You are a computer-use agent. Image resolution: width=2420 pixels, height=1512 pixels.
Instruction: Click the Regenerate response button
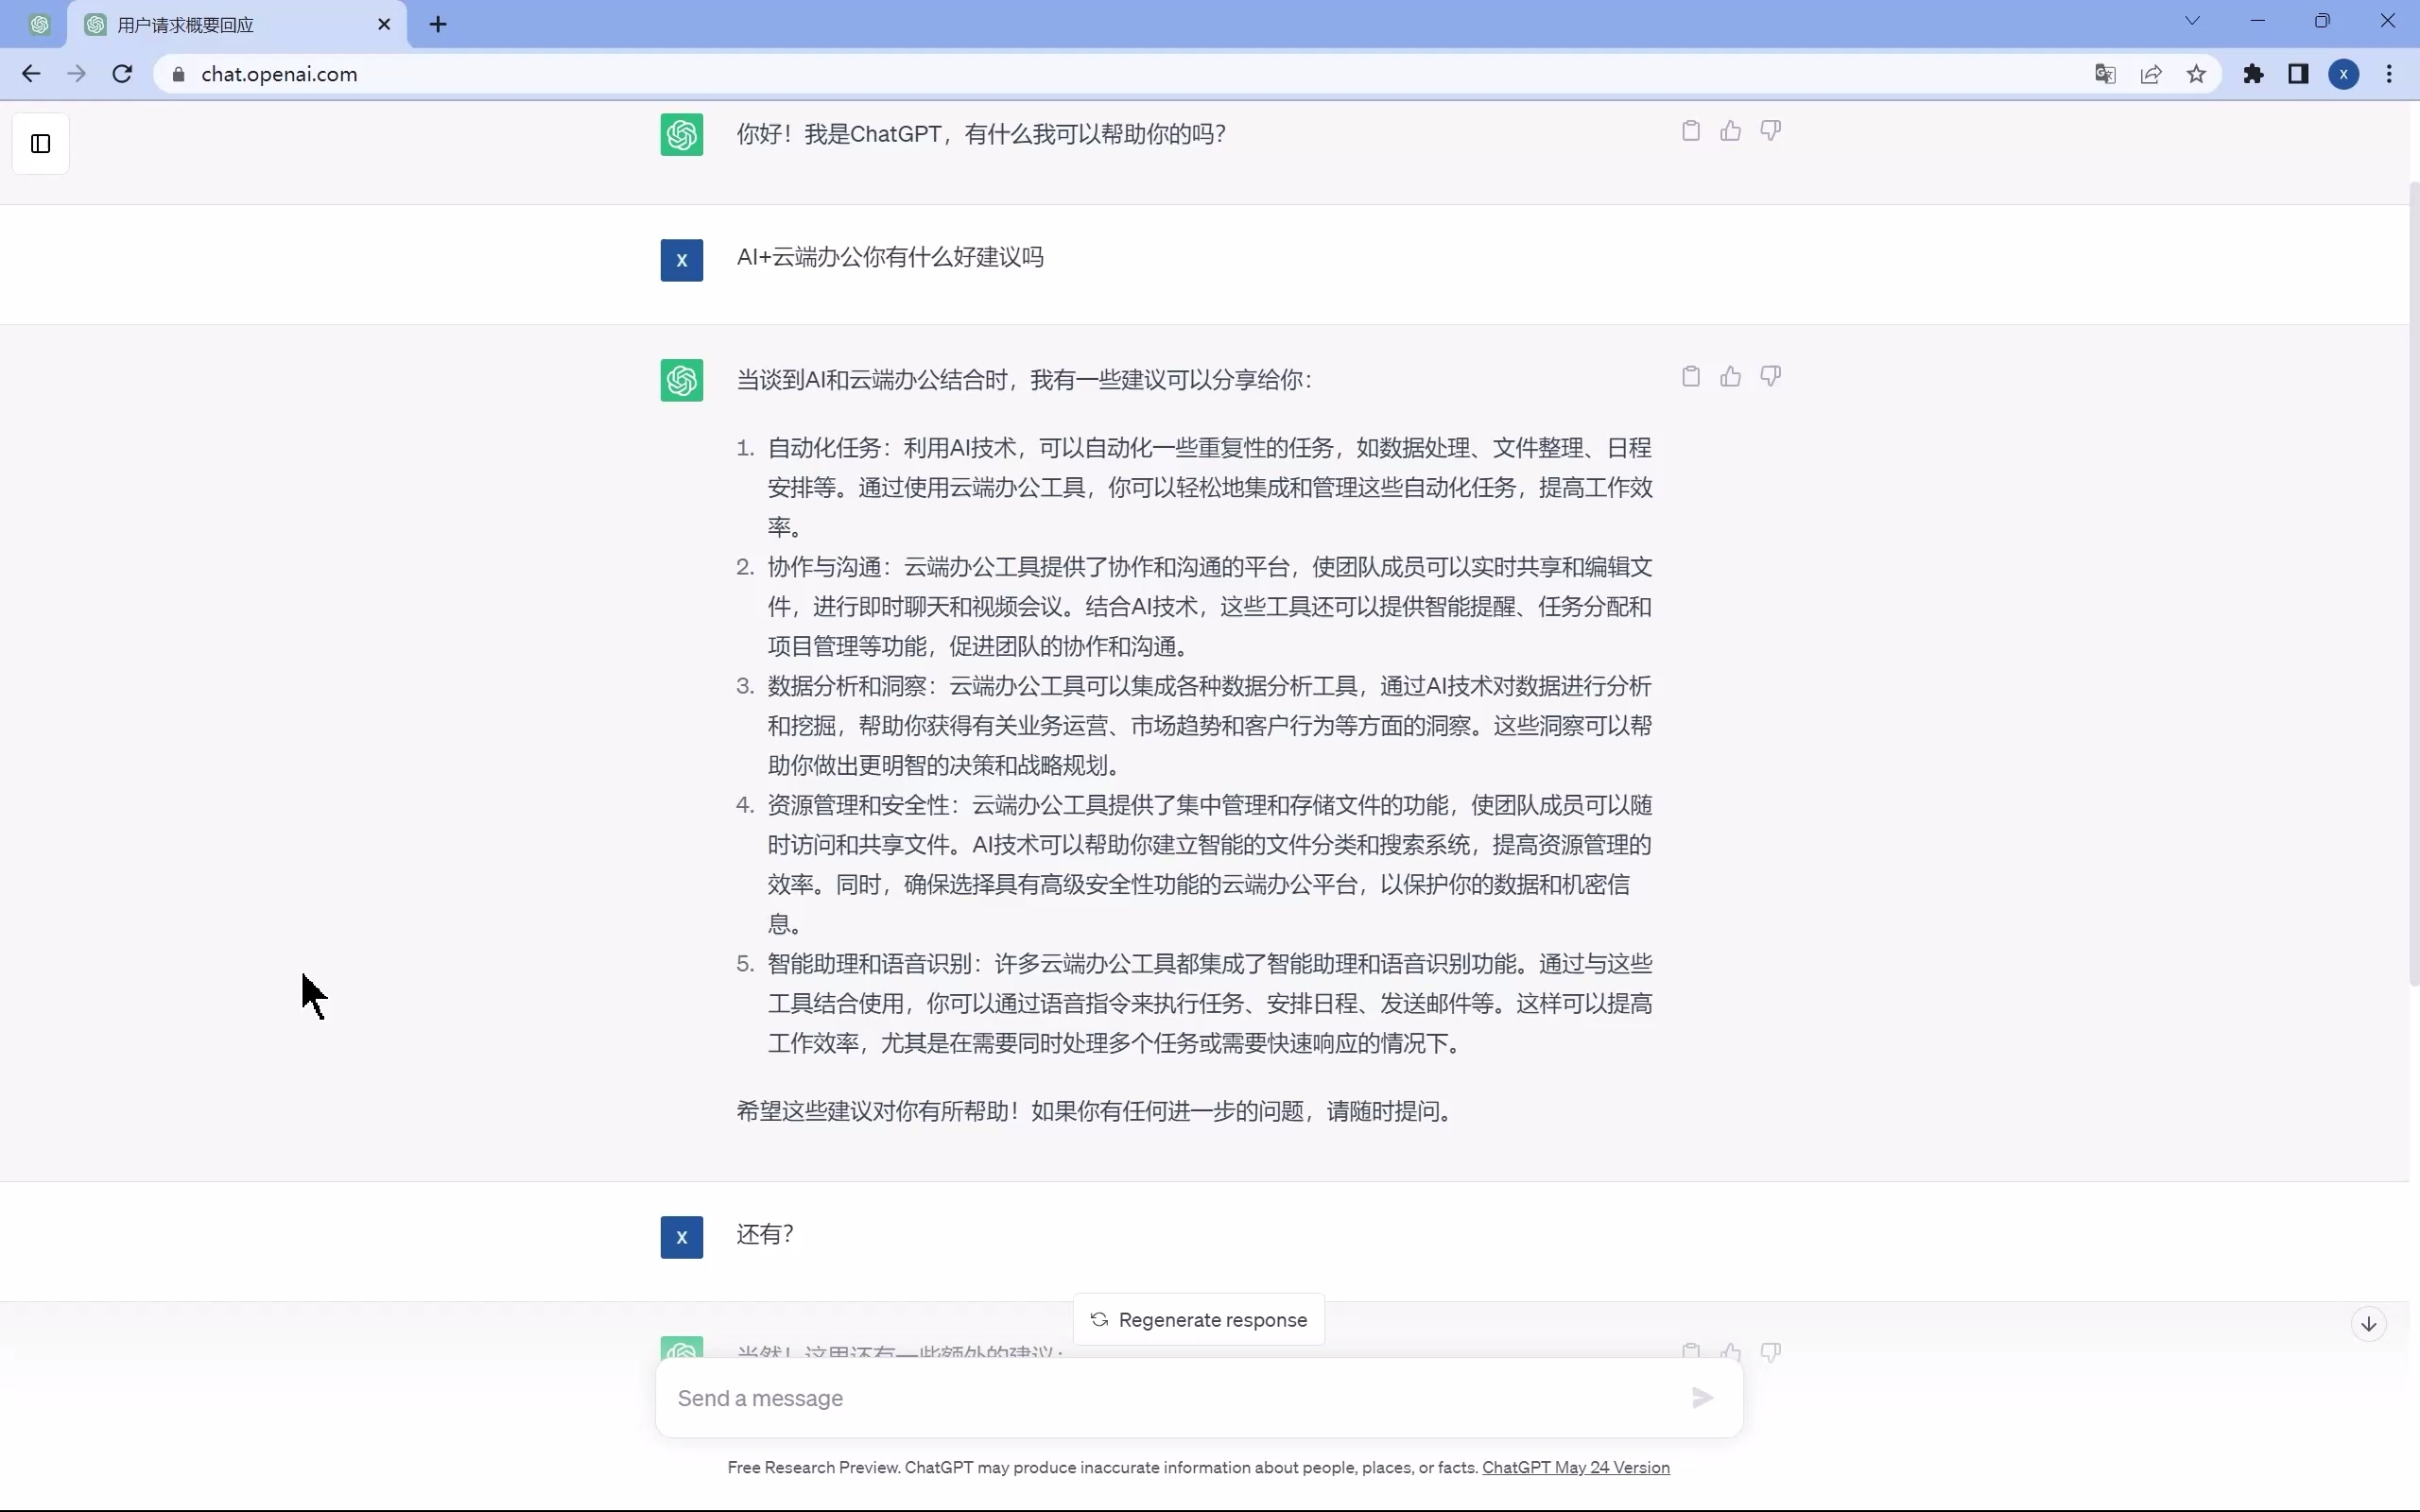point(1197,1319)
